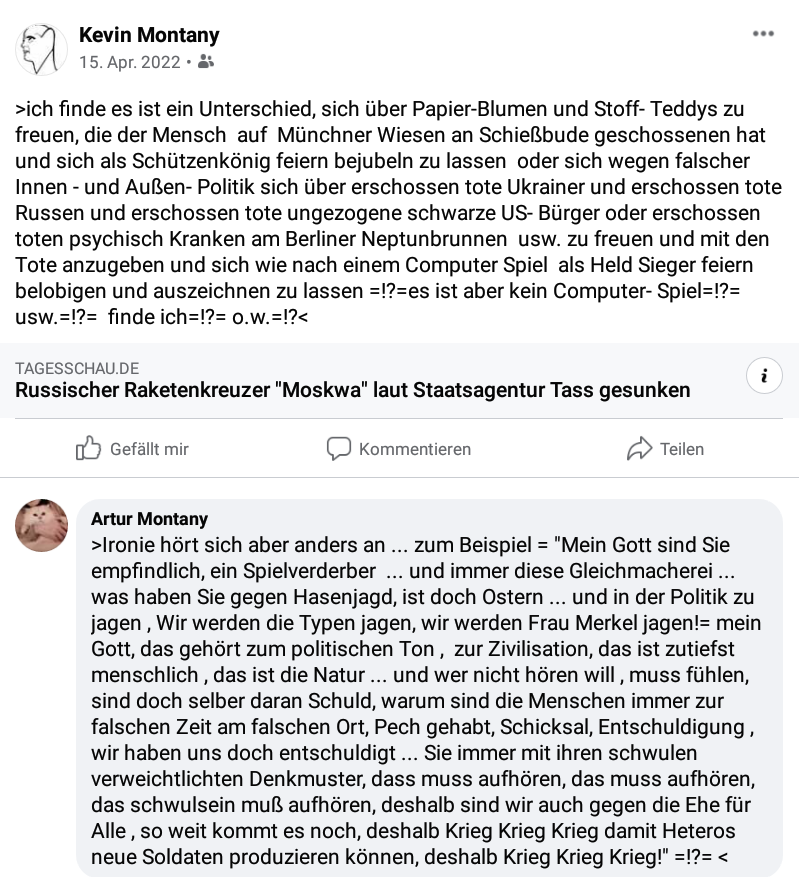Click the Teilen button label

tap(682, 449)
